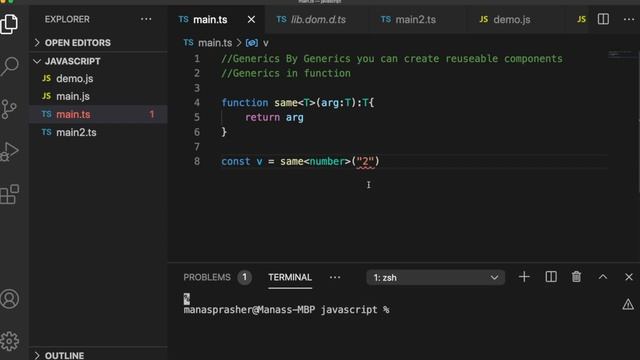Click the editor minimap
The height and width of the screenshot is (360, 640).
coord(622,55)
